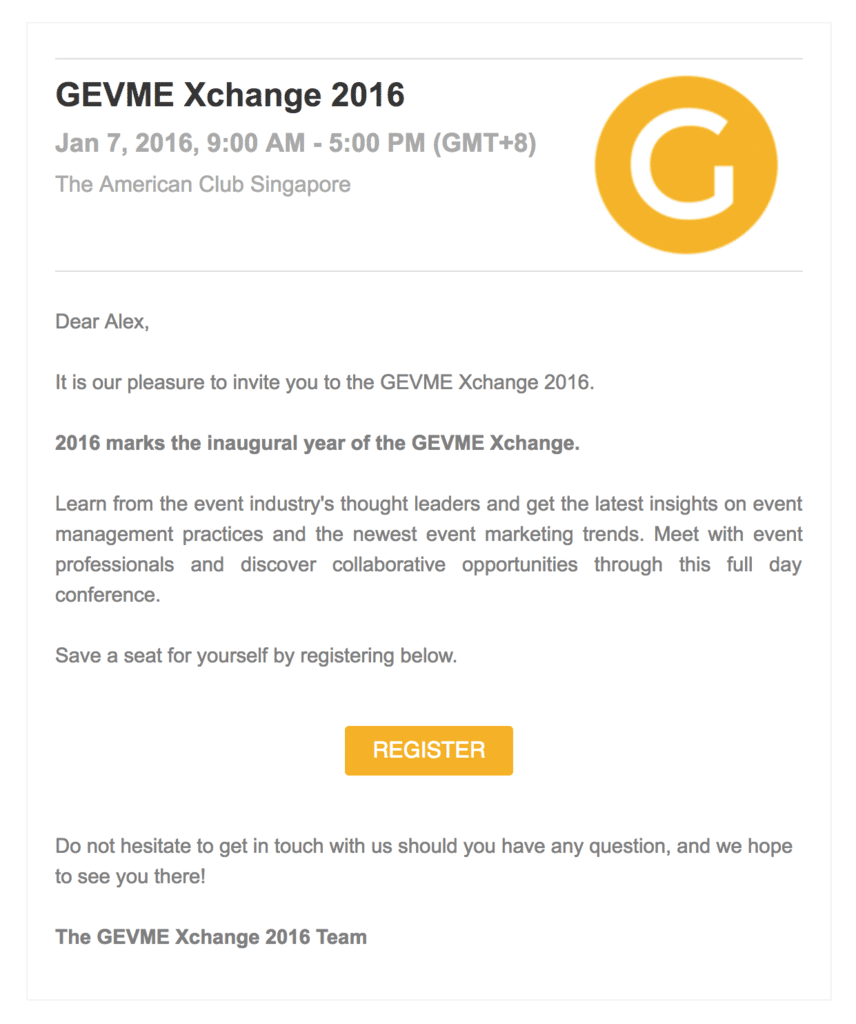The image size is (856, 1024).
Task: Click the horizontal divider above the greeting
Action: (x=428, y=270)
